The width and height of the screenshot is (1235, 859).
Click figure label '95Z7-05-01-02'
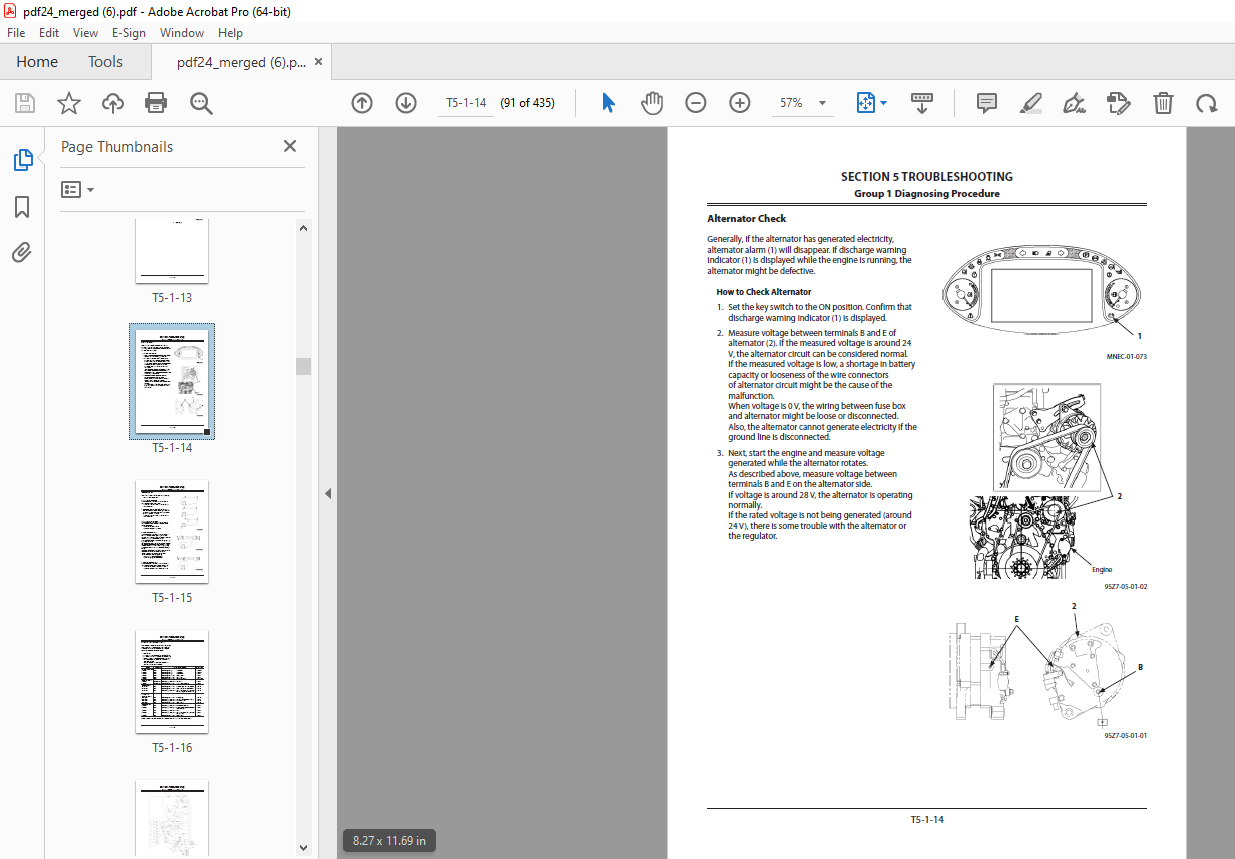(1126, 587)
